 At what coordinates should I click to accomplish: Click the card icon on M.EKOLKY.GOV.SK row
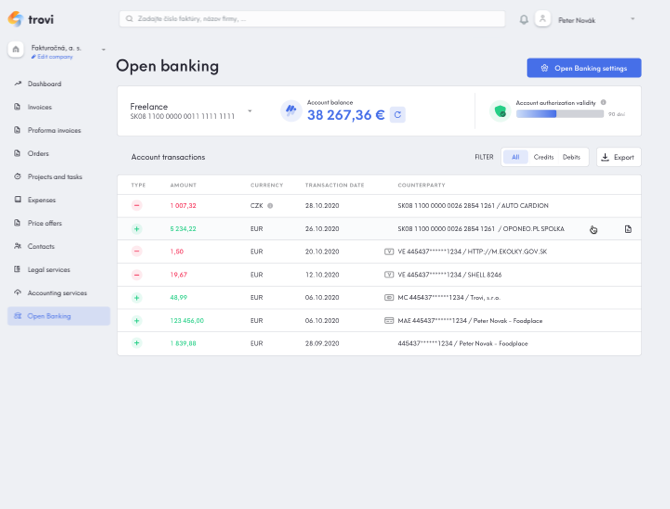coord(389,251)
